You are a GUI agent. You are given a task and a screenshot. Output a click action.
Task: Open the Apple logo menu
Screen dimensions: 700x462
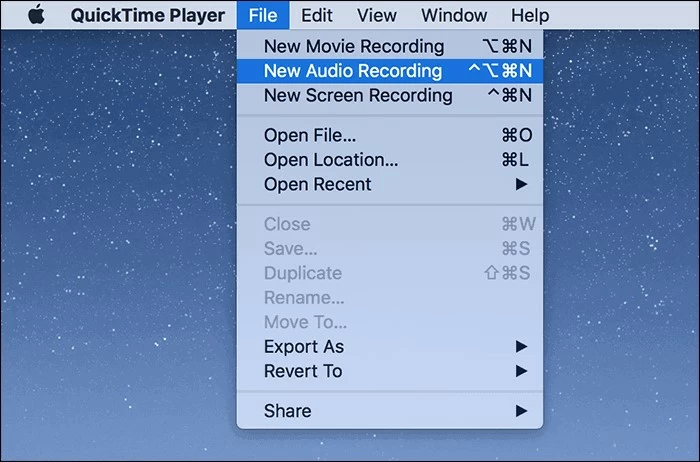pos(36,15)
